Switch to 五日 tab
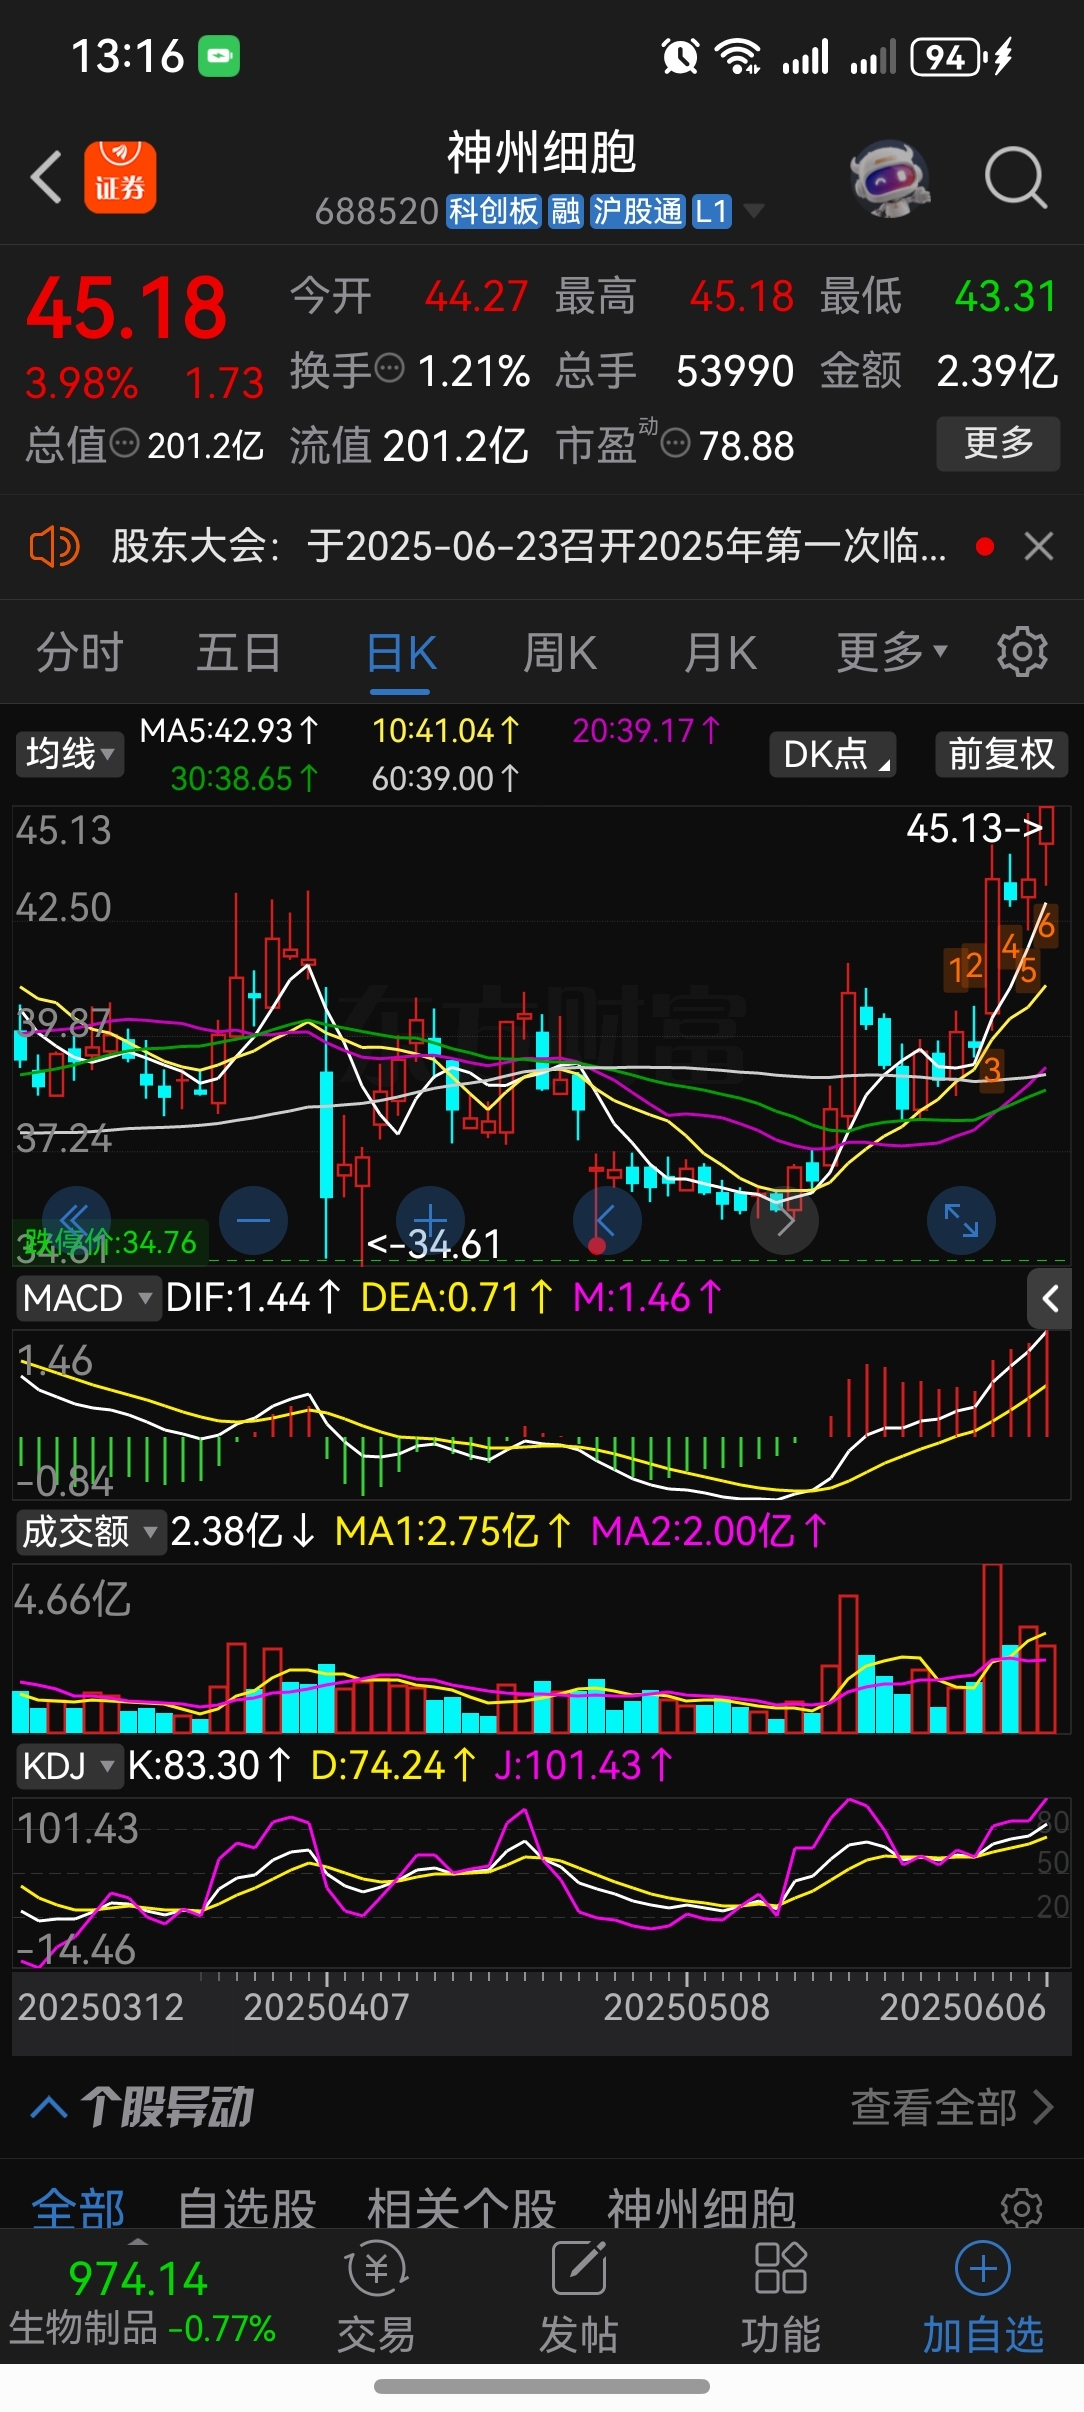The image size is (1084, 2412). click(x=238, y=652)
